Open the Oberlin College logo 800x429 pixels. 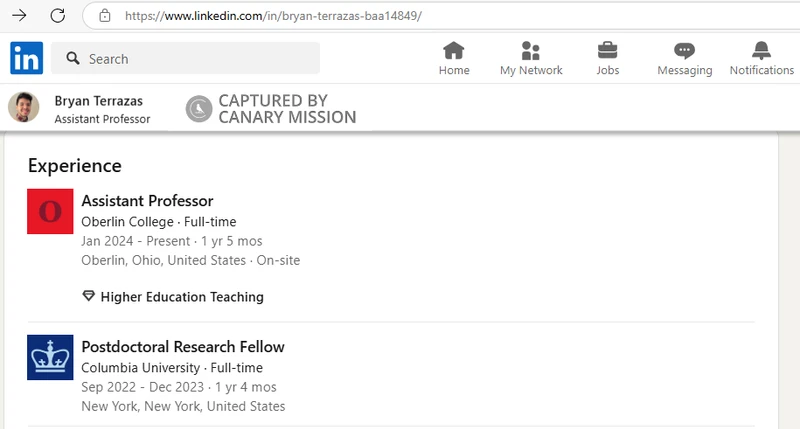[x=50, y=211]
